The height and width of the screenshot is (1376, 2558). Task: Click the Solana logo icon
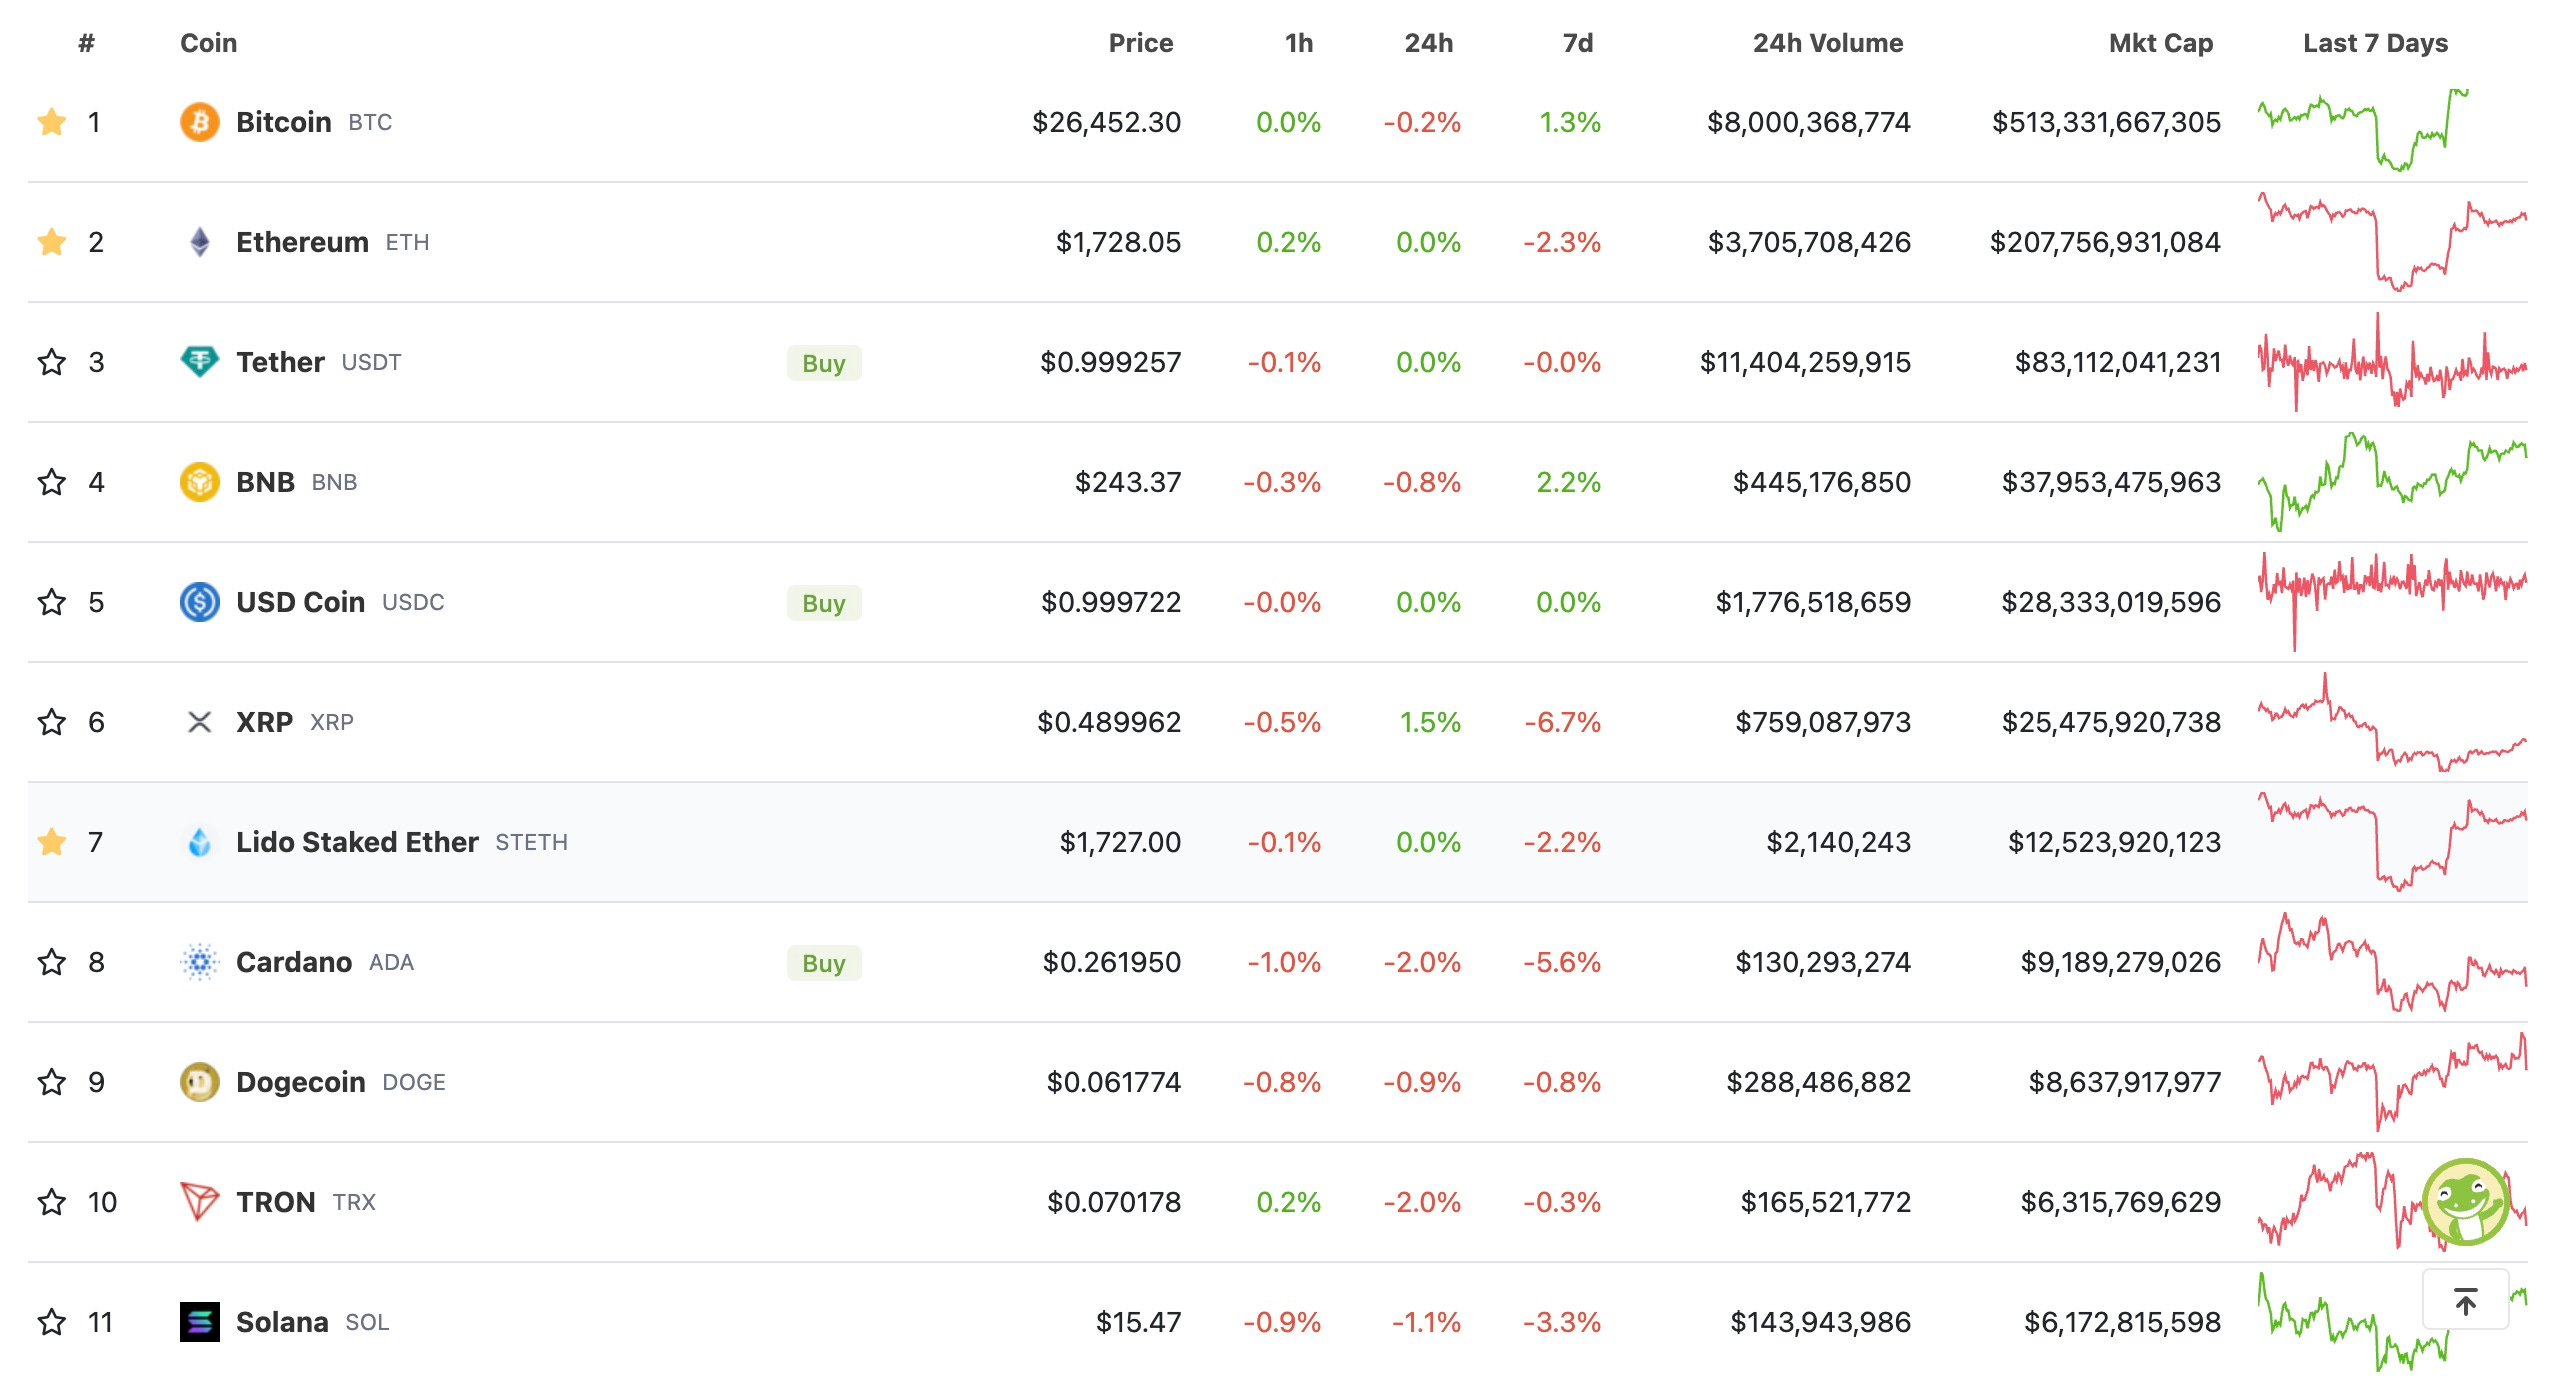[200, 1322]
